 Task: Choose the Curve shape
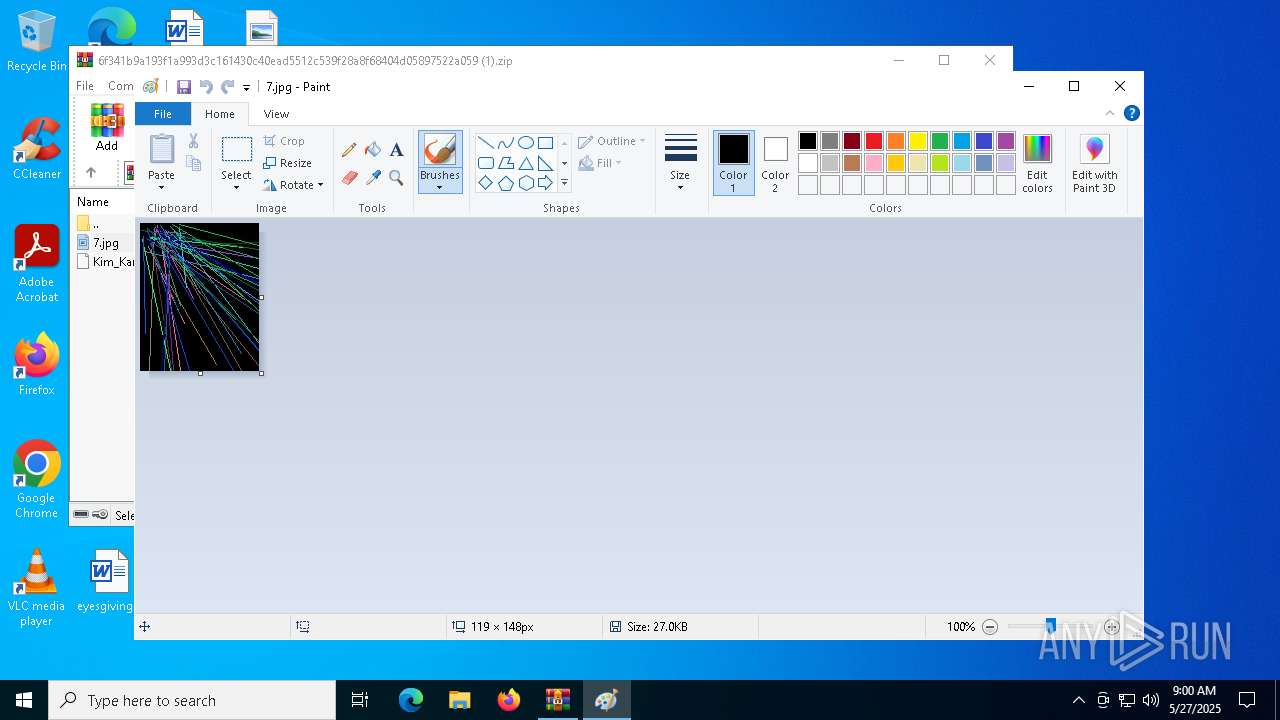(x=505, y=142)
